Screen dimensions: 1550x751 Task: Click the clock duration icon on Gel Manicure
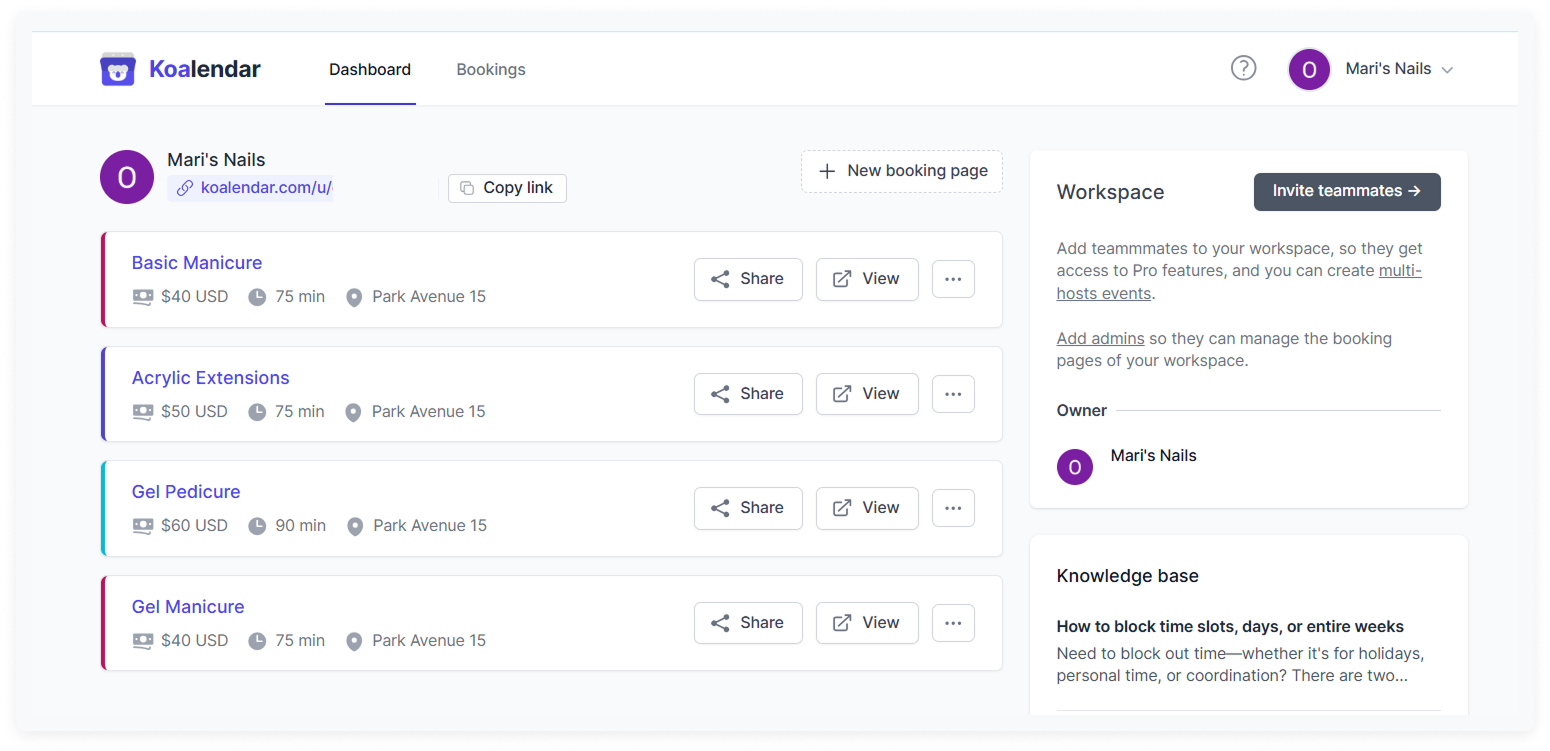point(258,640)
